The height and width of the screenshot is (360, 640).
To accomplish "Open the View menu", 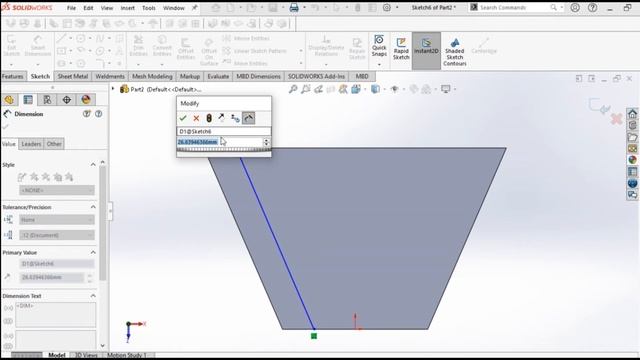I will (x=107, y=8).
